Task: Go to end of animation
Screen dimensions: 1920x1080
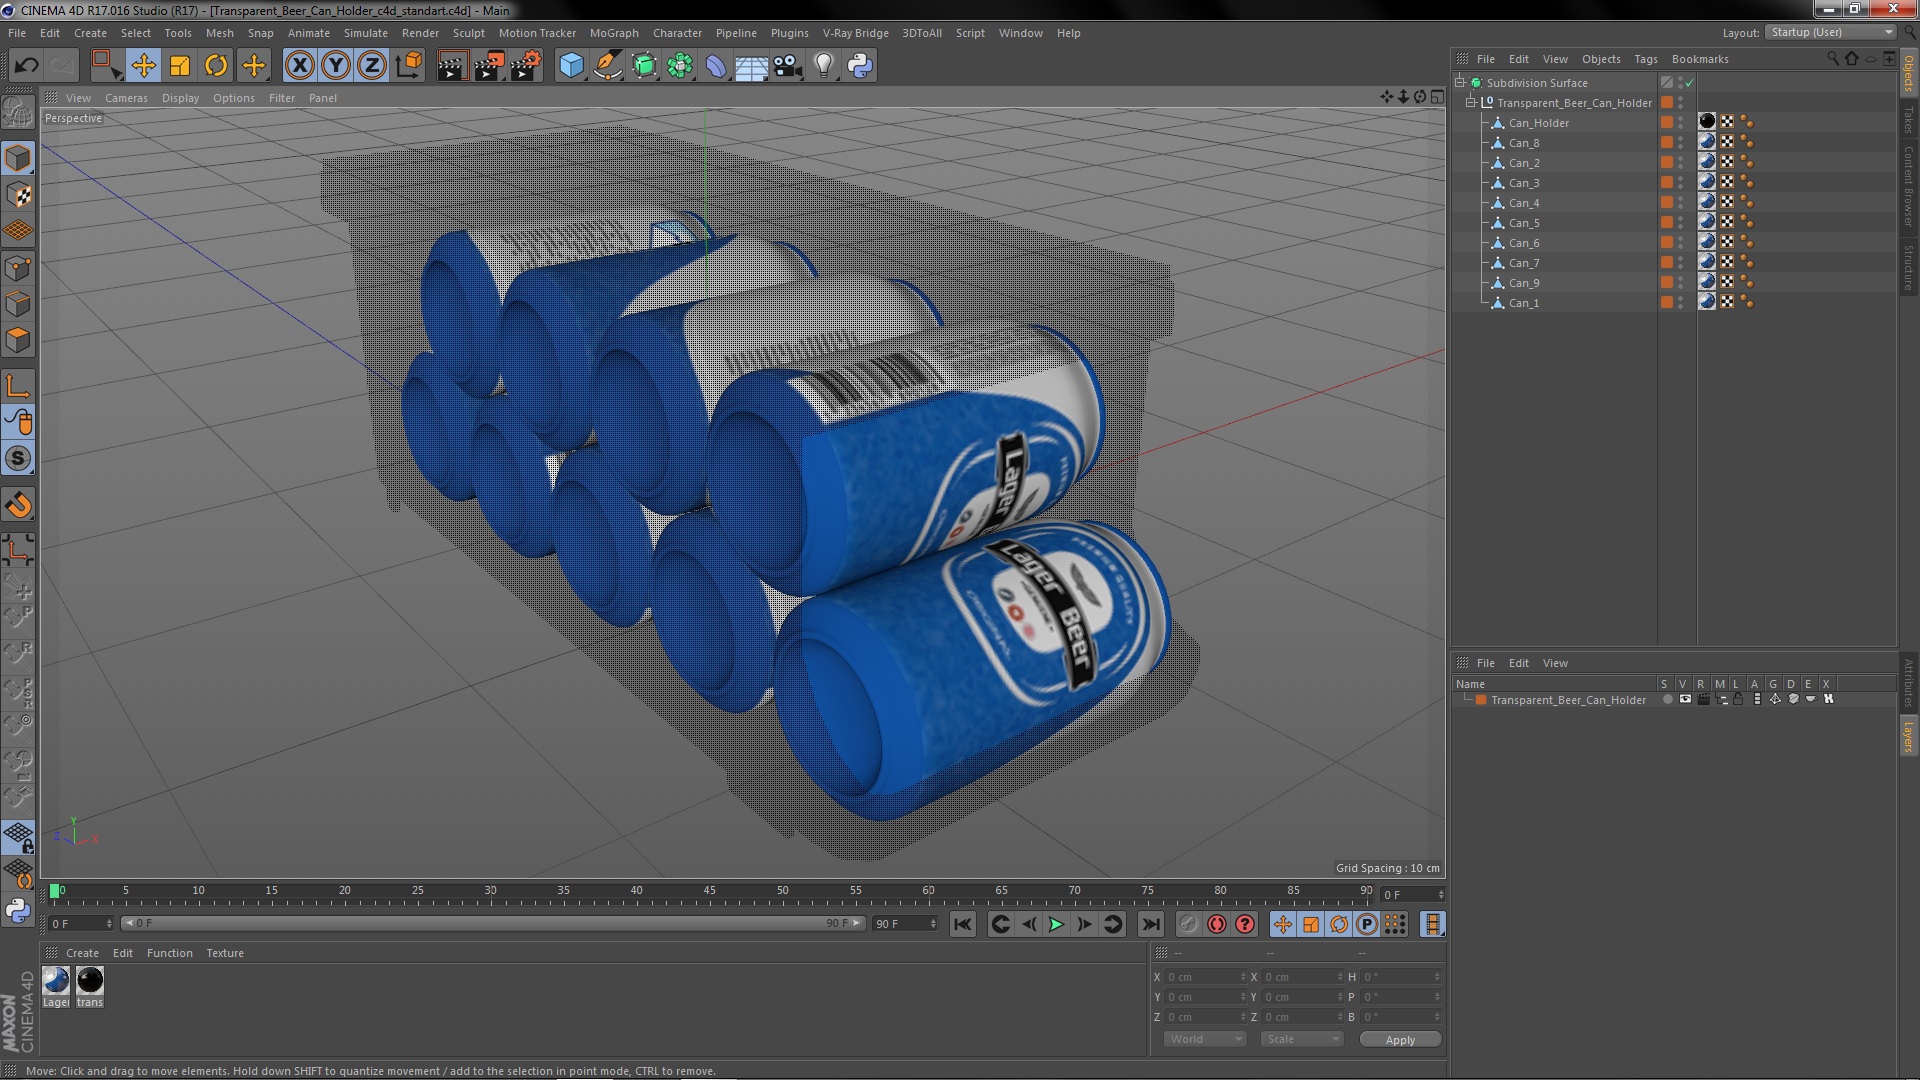Action: 1150,925
